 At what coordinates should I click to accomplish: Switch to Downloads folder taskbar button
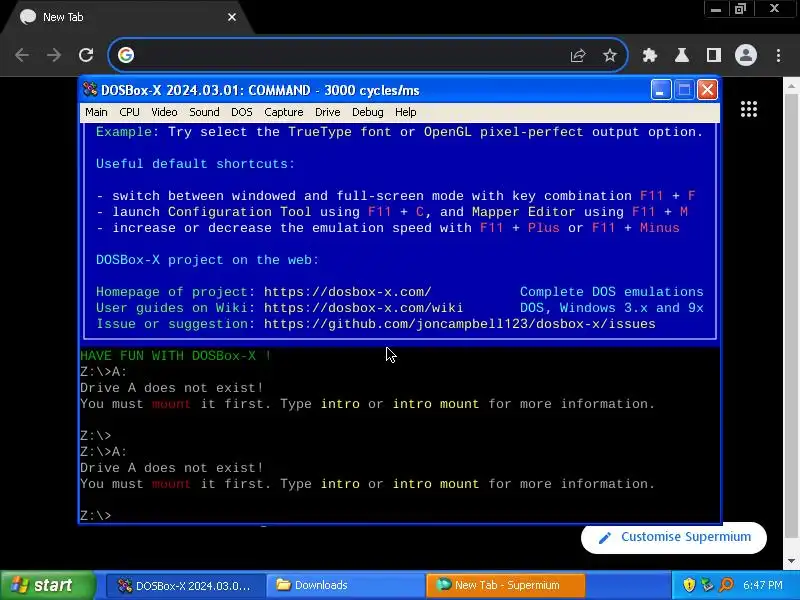click(345, 585)
